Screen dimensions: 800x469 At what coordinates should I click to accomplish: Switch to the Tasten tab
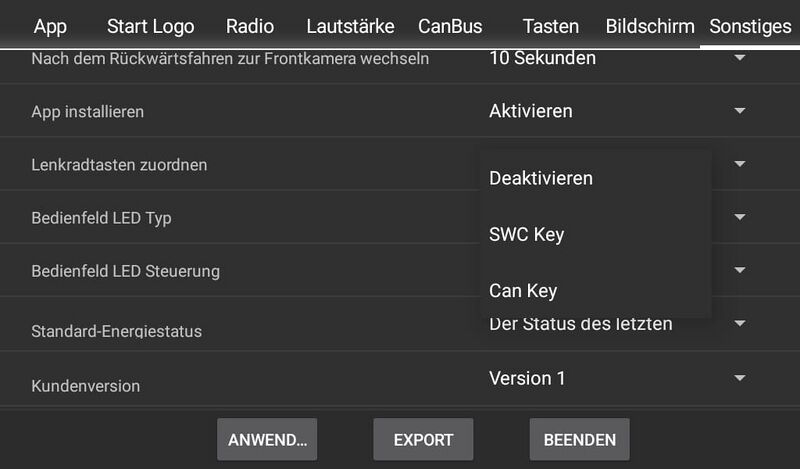(x=551, y=26)
